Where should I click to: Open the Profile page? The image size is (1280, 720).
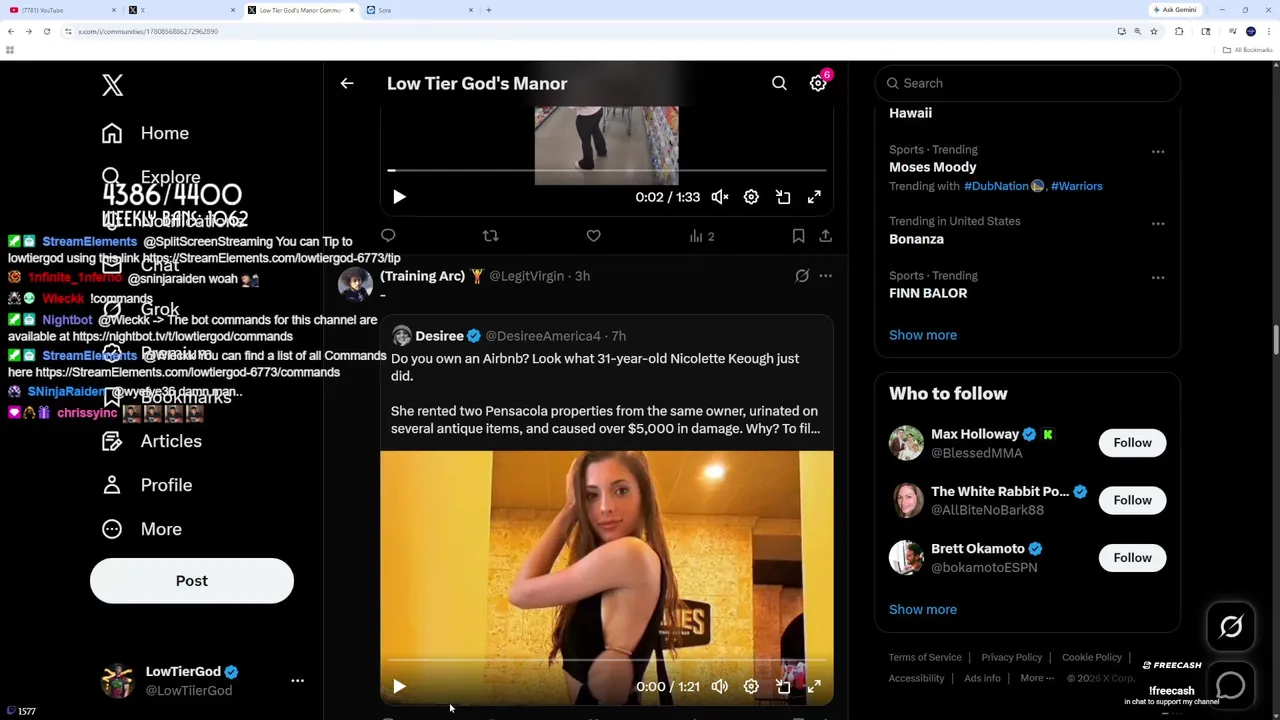146,485
